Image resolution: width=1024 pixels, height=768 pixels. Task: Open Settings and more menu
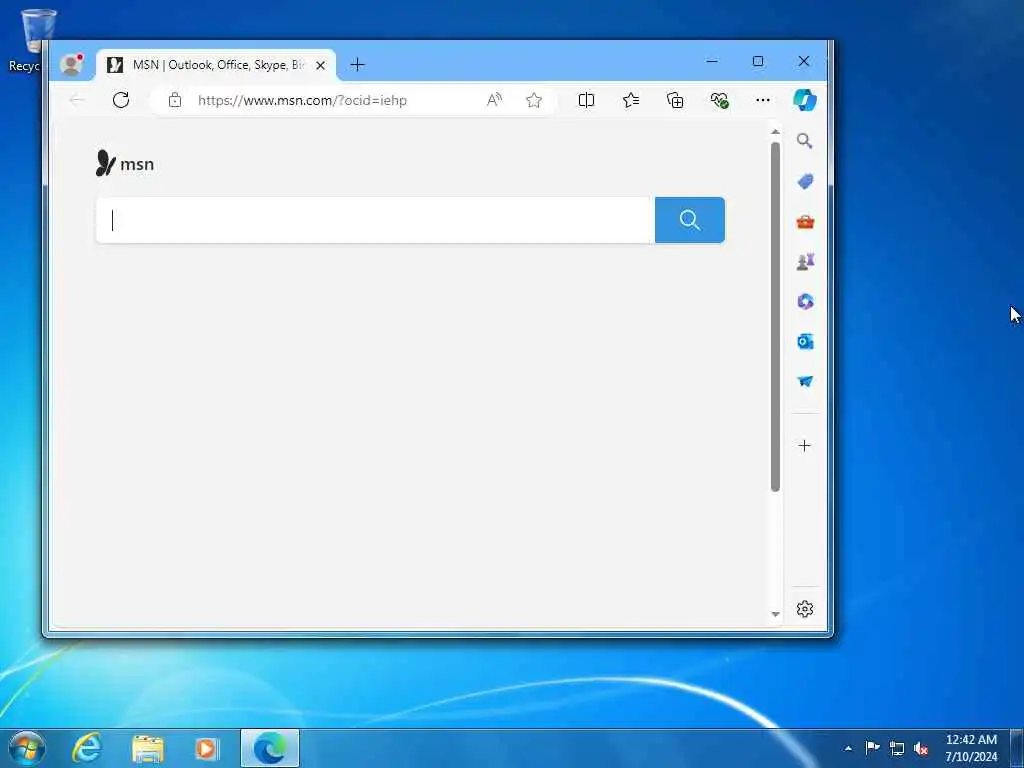(x=763, y=100)
